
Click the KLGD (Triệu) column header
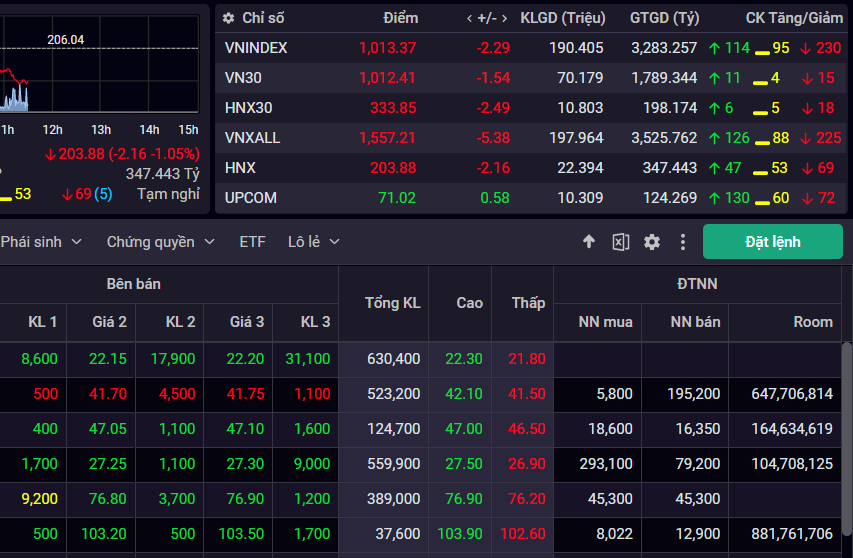coord(563,18)
